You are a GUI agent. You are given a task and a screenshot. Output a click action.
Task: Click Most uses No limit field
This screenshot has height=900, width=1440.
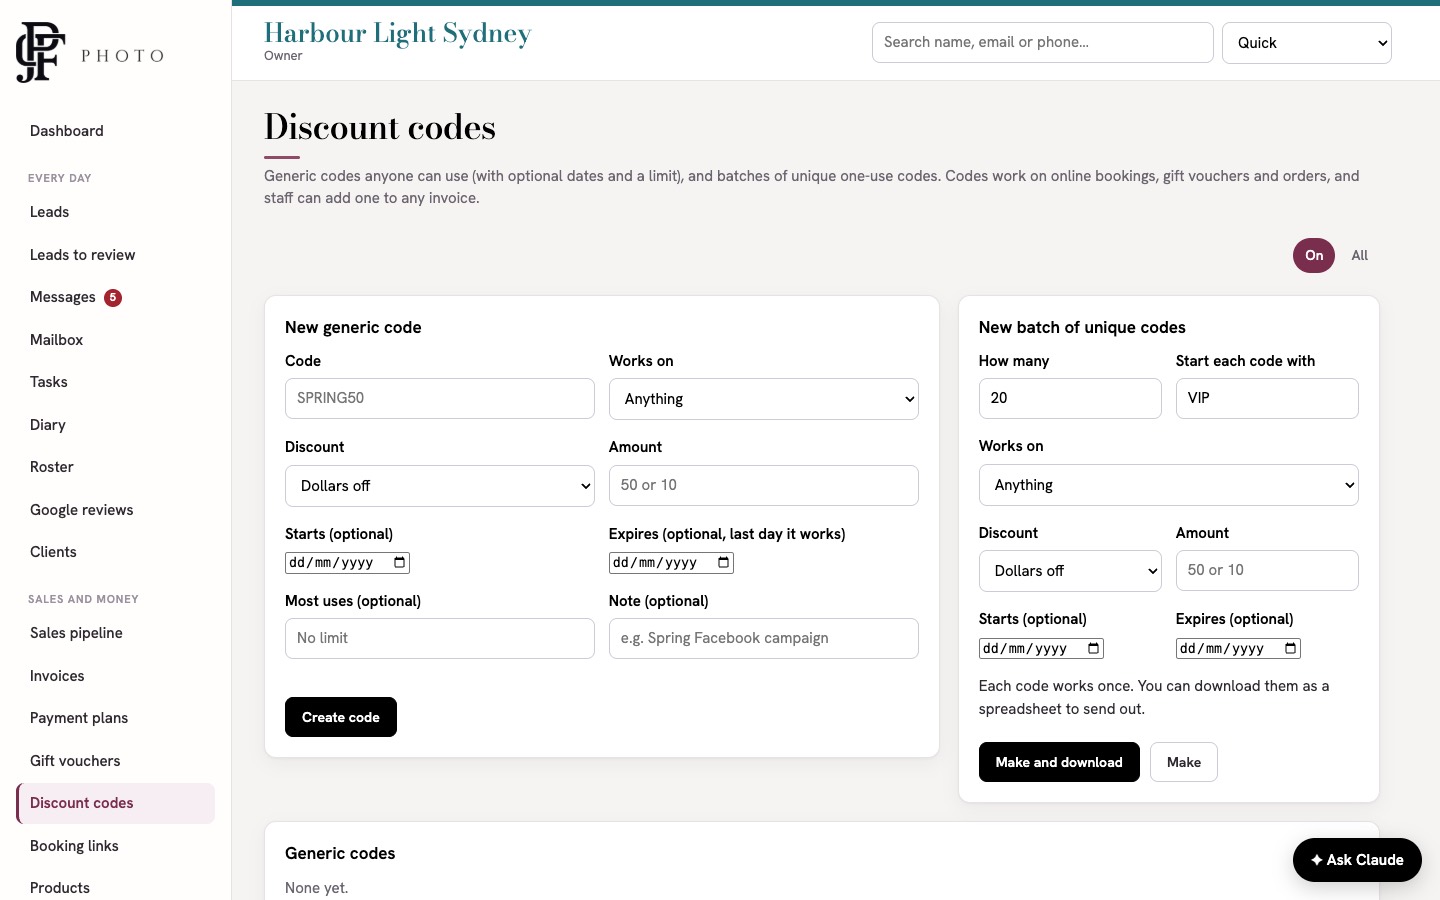coord(439,638)
